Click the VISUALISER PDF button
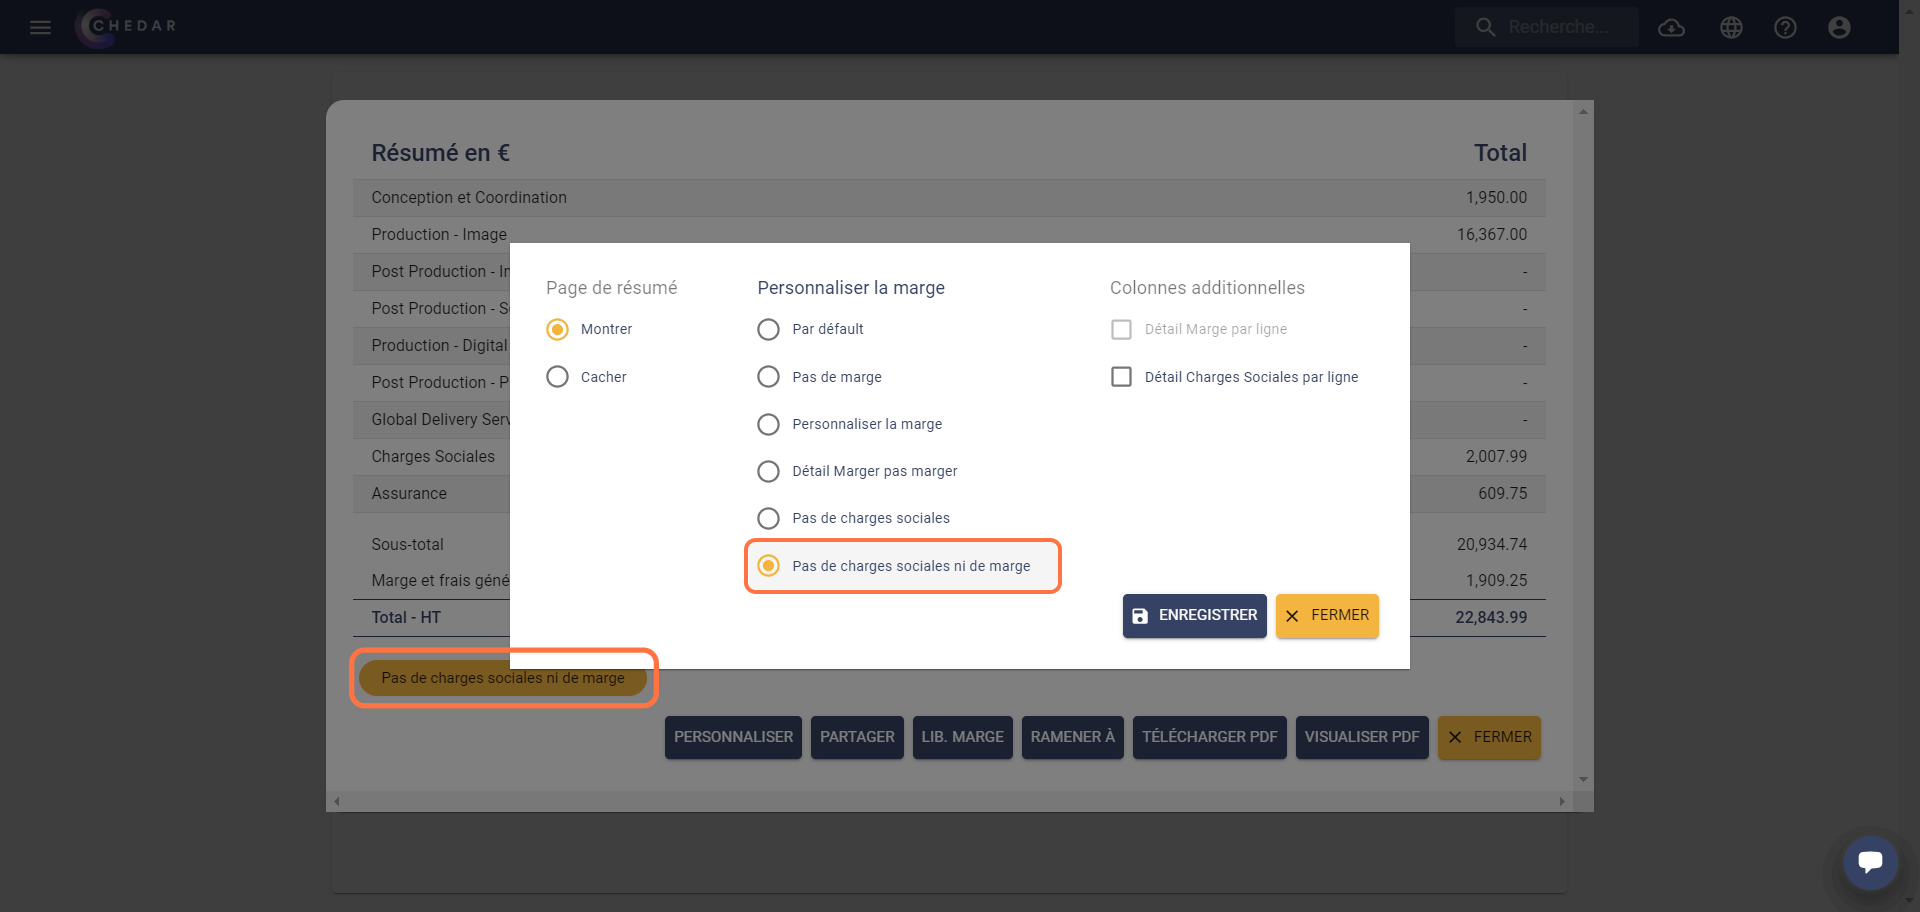Viewport: 1920px width, 912px height. (1362, 737)
